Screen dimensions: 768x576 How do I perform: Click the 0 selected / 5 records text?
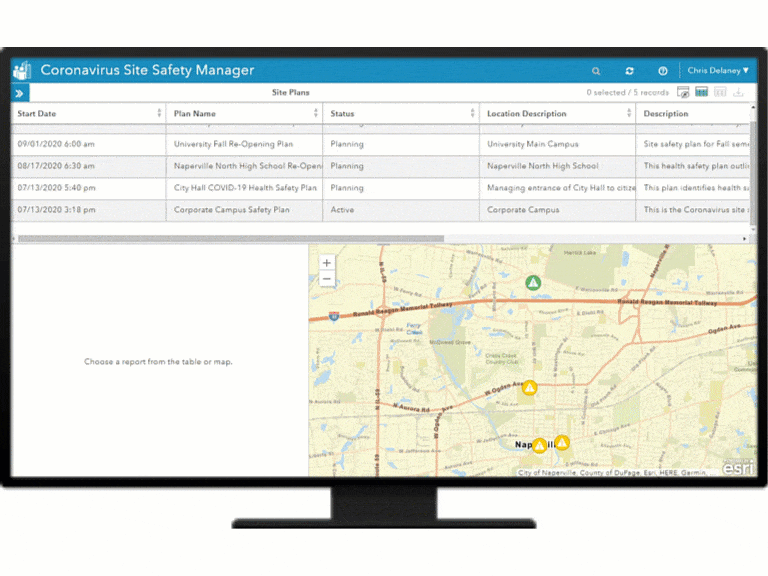coord(627,93)
